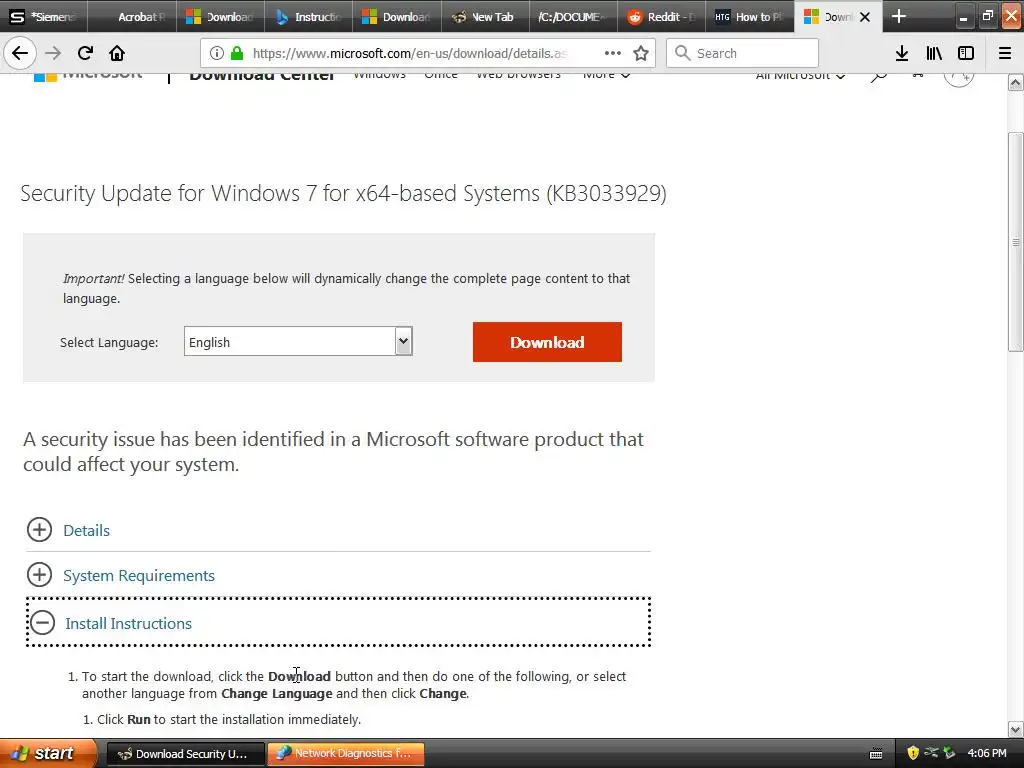Collapse Install Instructions minus icon
Viewport: 1024px width, 768px height.
(x=42, y=622)
